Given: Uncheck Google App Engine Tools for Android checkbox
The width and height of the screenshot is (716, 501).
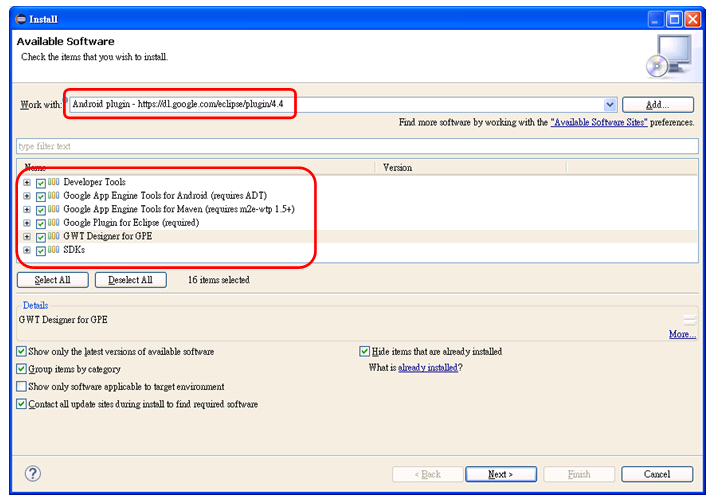Looking at the screenshot, I should [x=41, y=197].
